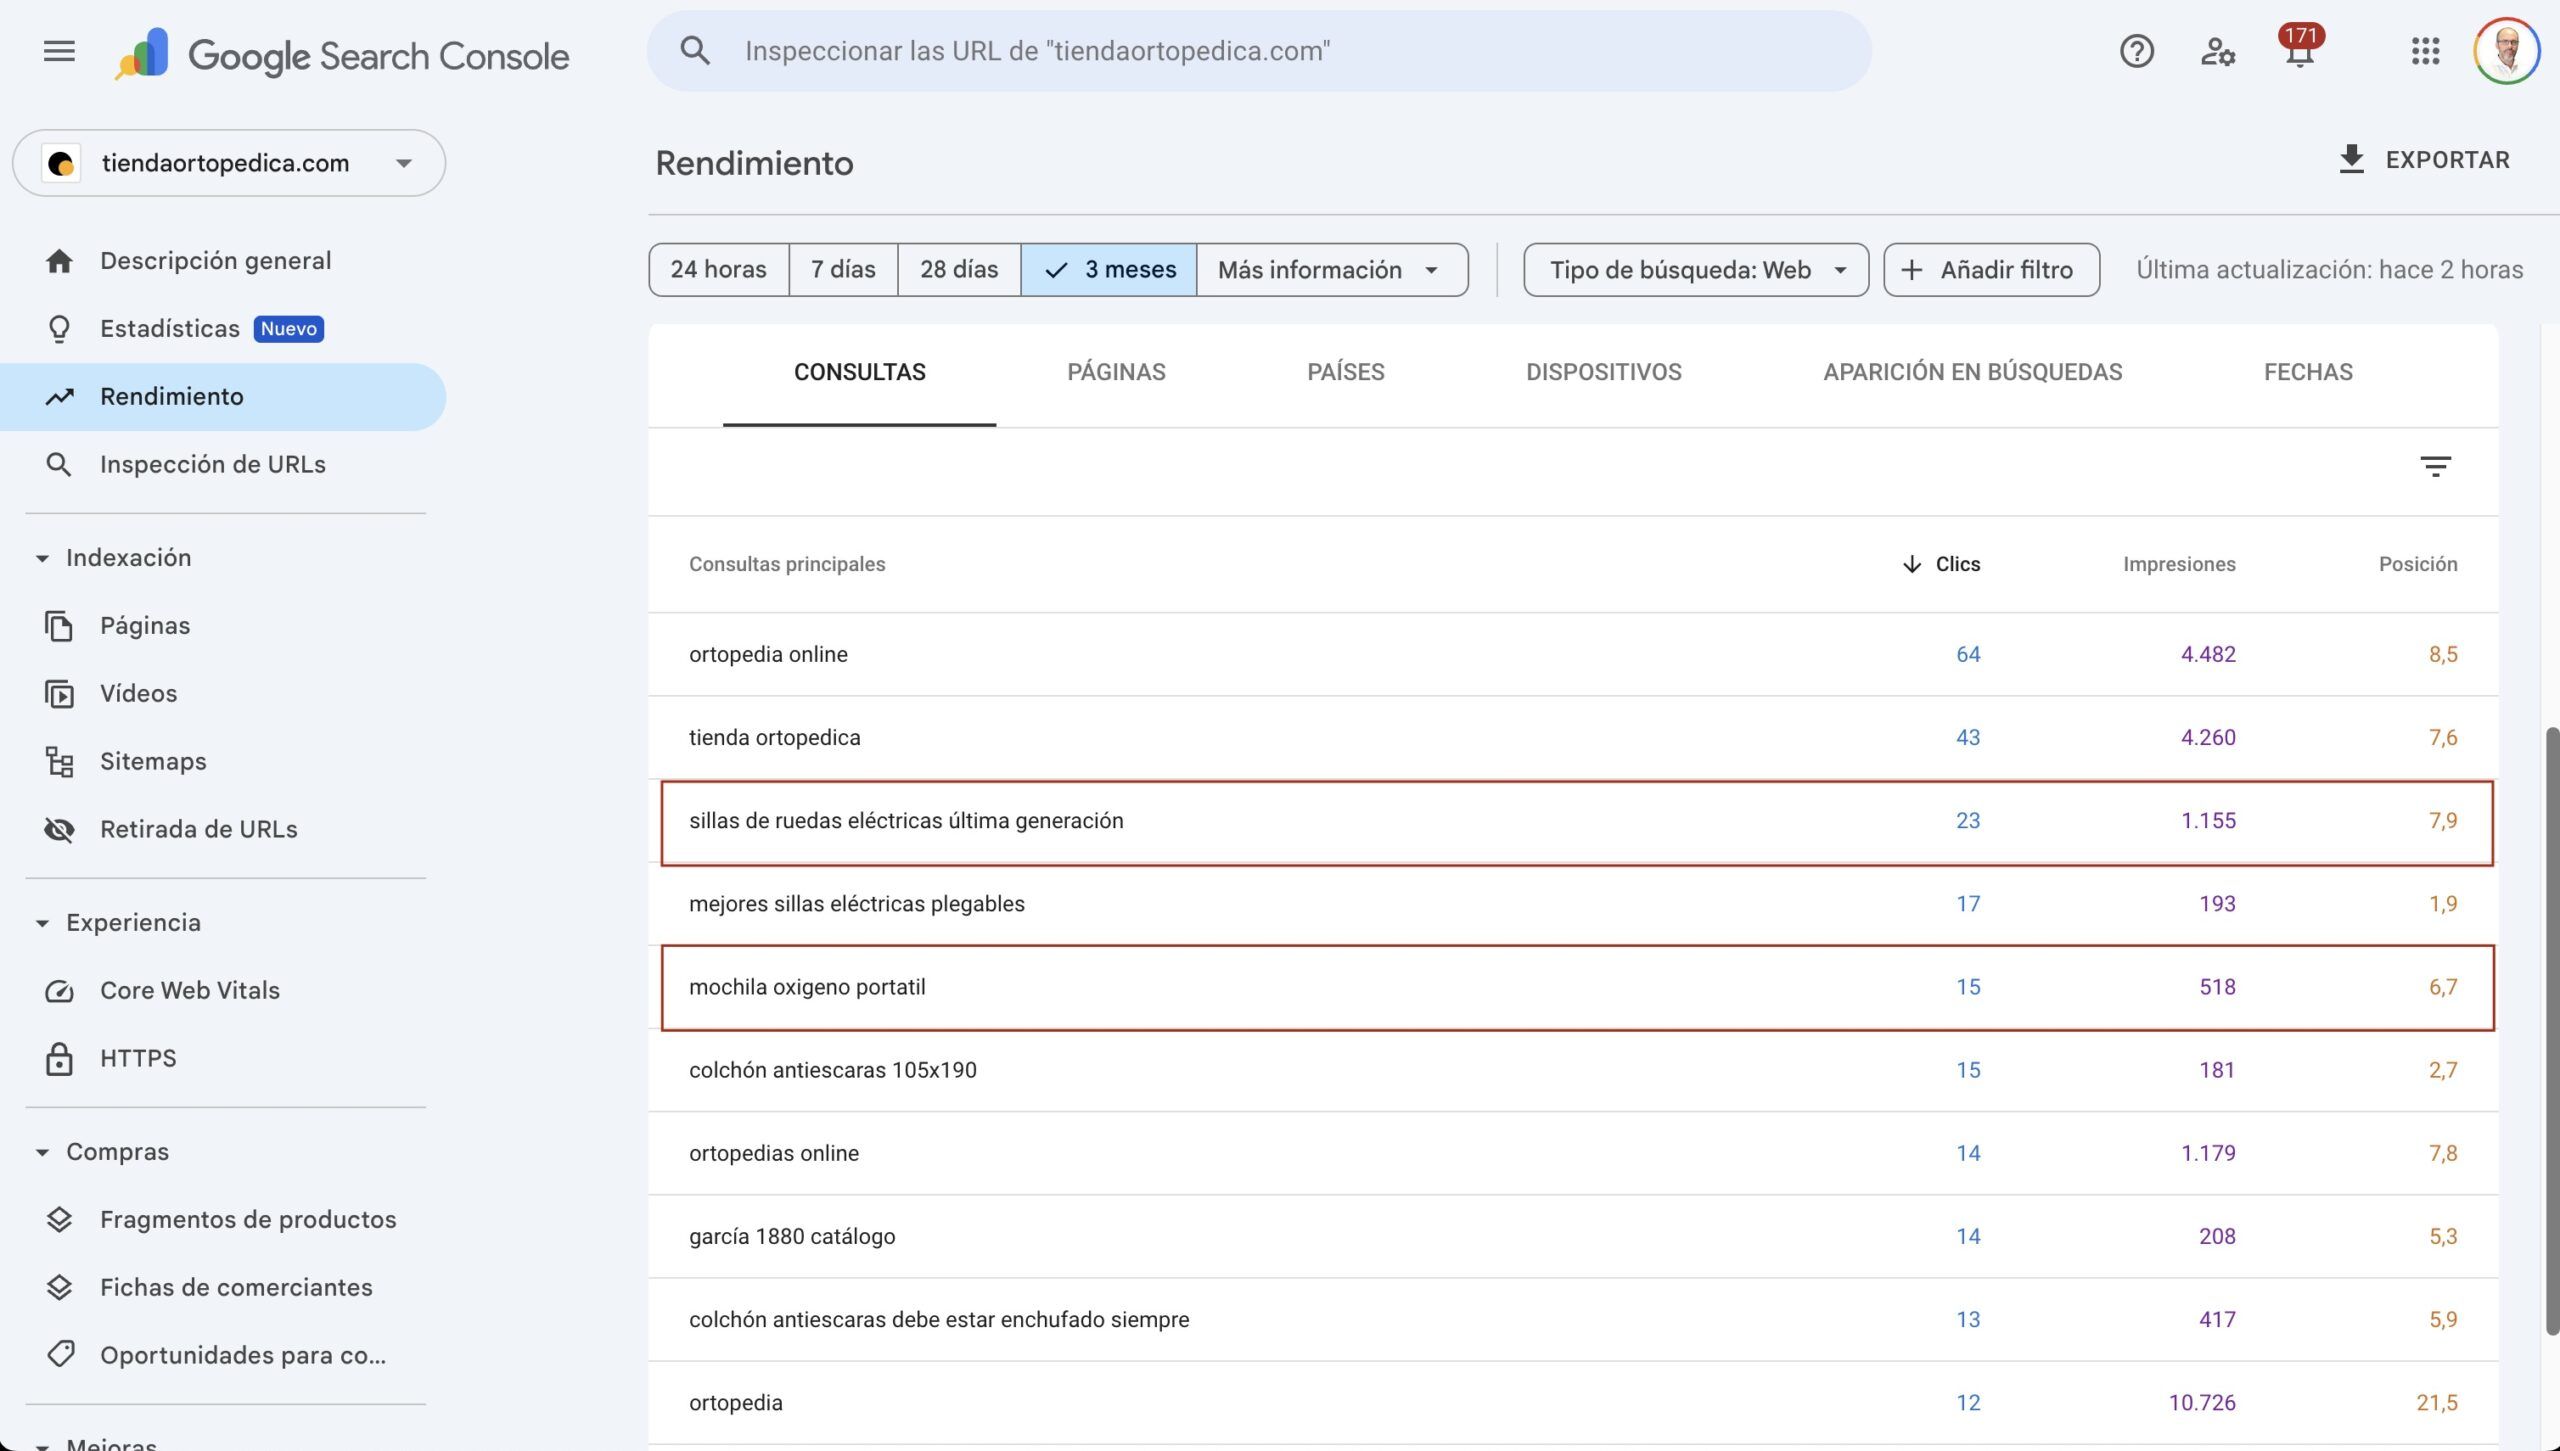Click the padlock icon for HTTPS
The width and height of the screenshot is (2560, 1451).
click(59, 1058)
